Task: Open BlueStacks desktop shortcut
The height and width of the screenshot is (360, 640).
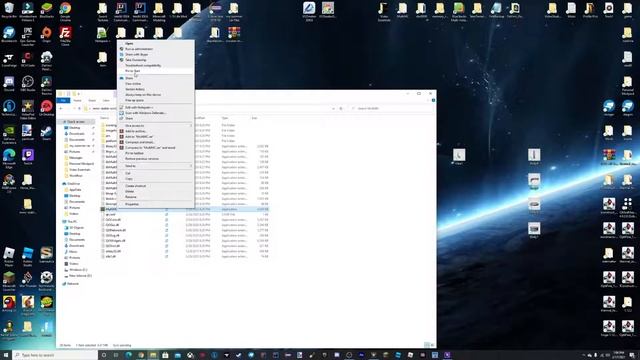Action: [x=47, y=10]
